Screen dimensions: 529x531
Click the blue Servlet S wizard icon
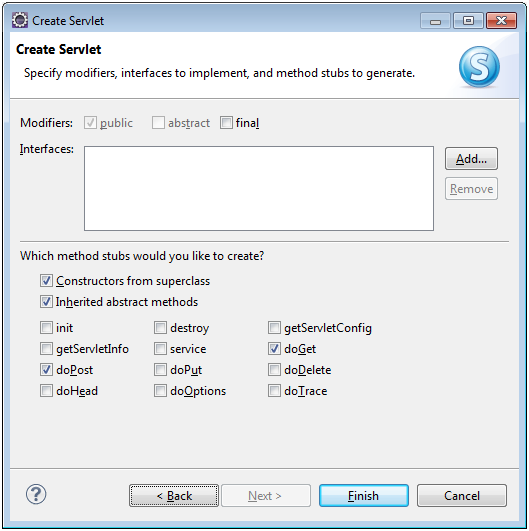coord(479,67)
